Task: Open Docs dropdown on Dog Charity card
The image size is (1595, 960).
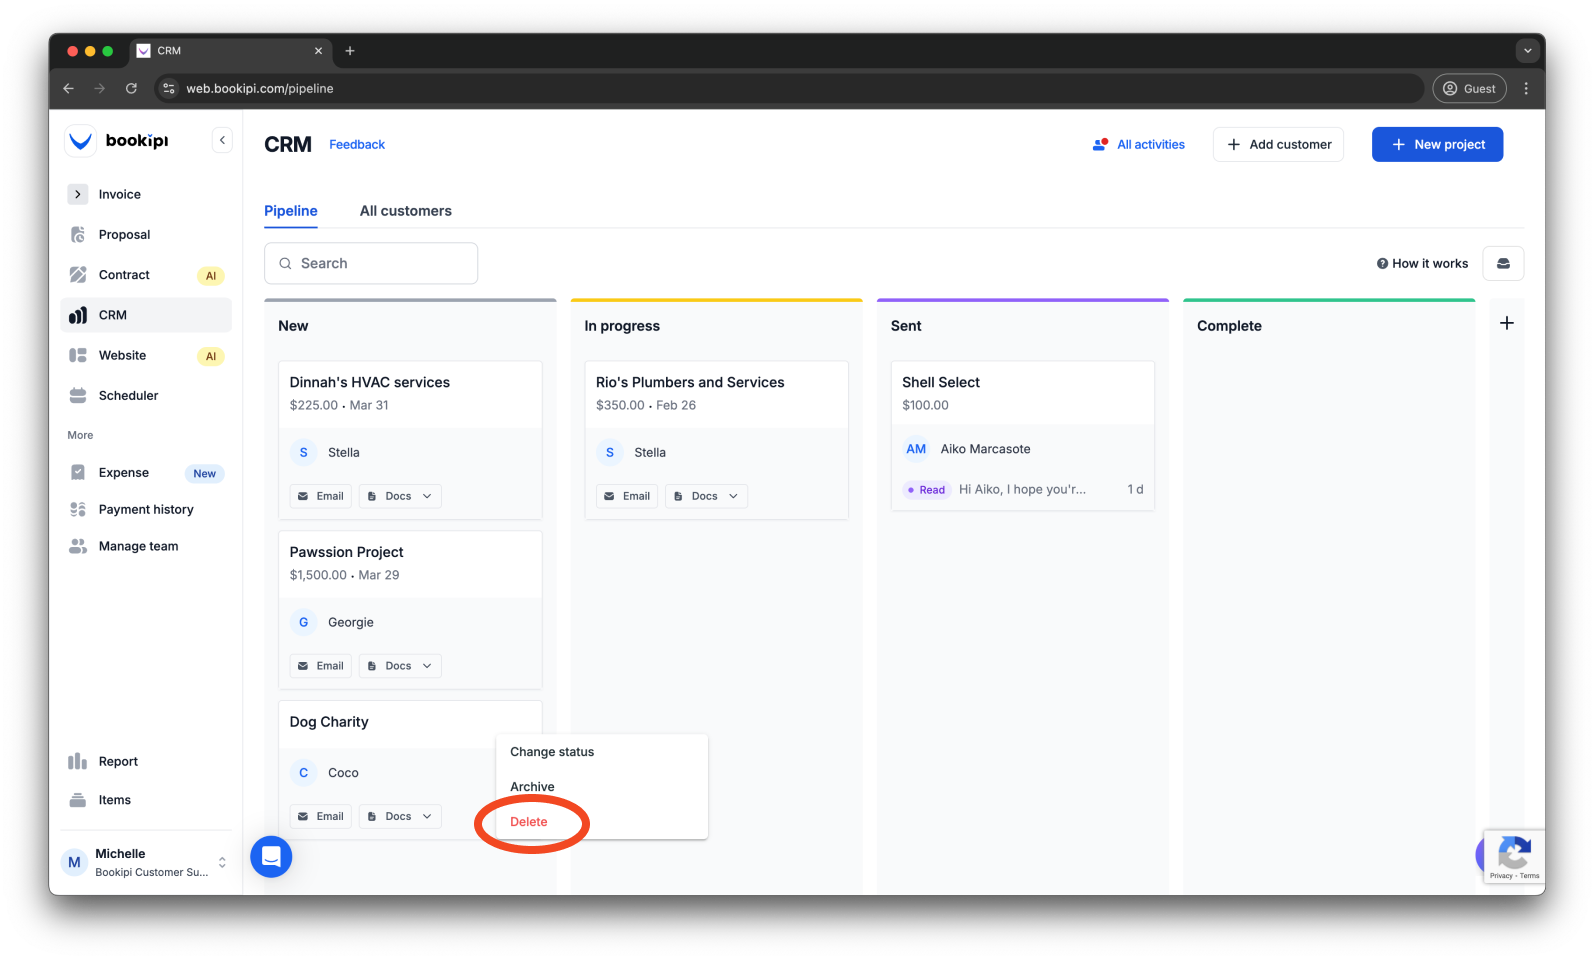Action: coord(400,816)
